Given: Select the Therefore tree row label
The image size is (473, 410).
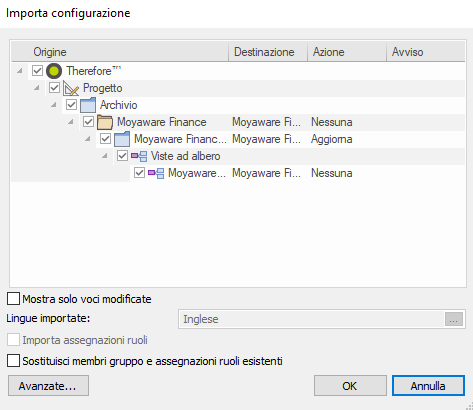Looking at the screenshot, I should click(x=94, y=71).
